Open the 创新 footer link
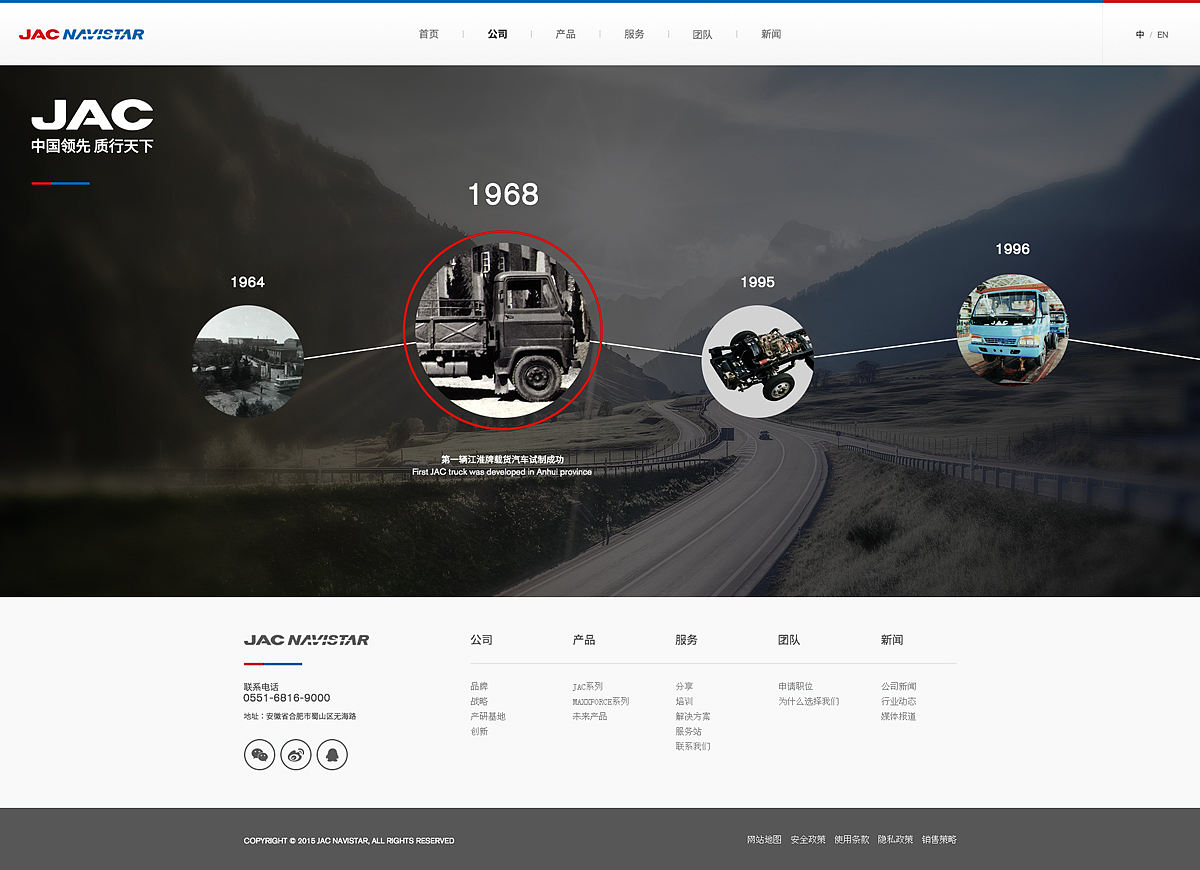Screen dimensions: 1200x870 (x=479, y=732)
